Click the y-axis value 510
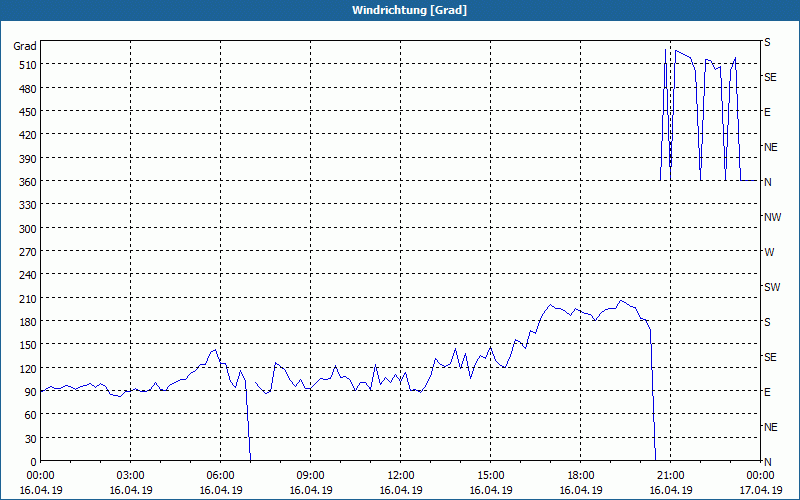This screenshot has height=500, width=800. tap(29, 65)
